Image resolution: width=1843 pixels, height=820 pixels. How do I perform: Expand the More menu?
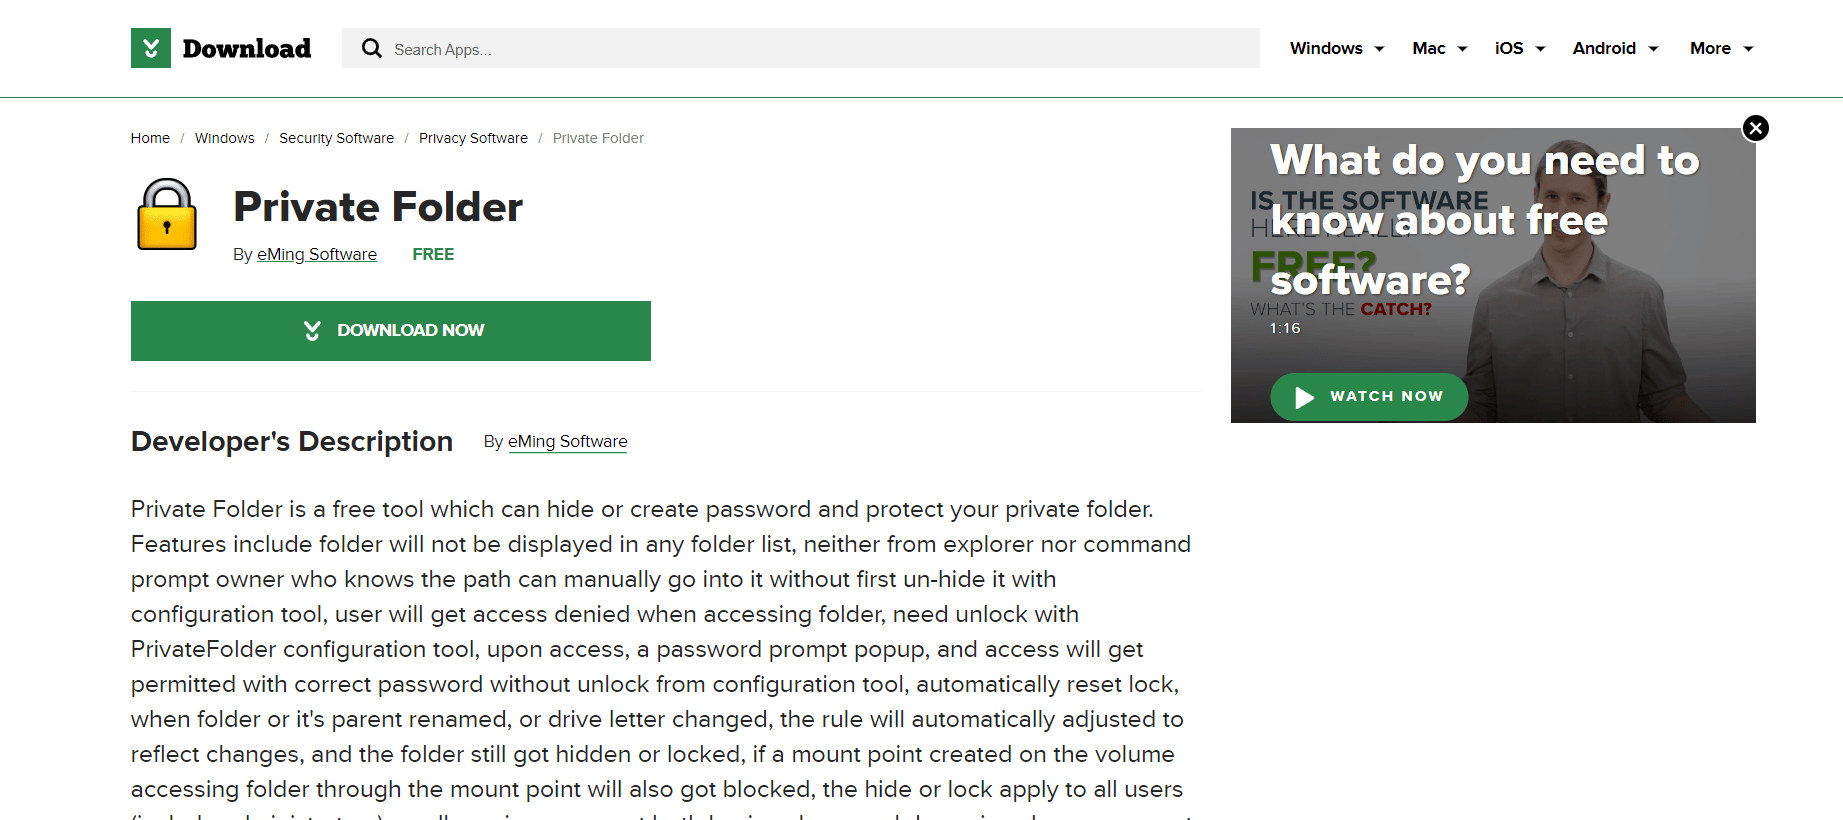click(1722, 48)
